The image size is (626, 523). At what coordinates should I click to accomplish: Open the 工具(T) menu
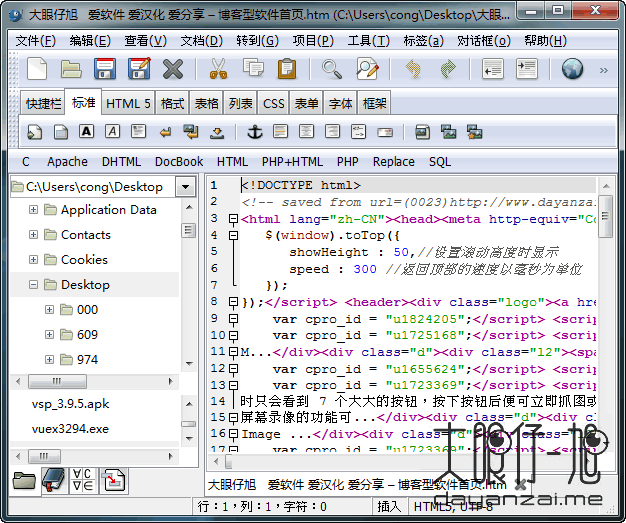pyautogui.click(x=368, y=41)
